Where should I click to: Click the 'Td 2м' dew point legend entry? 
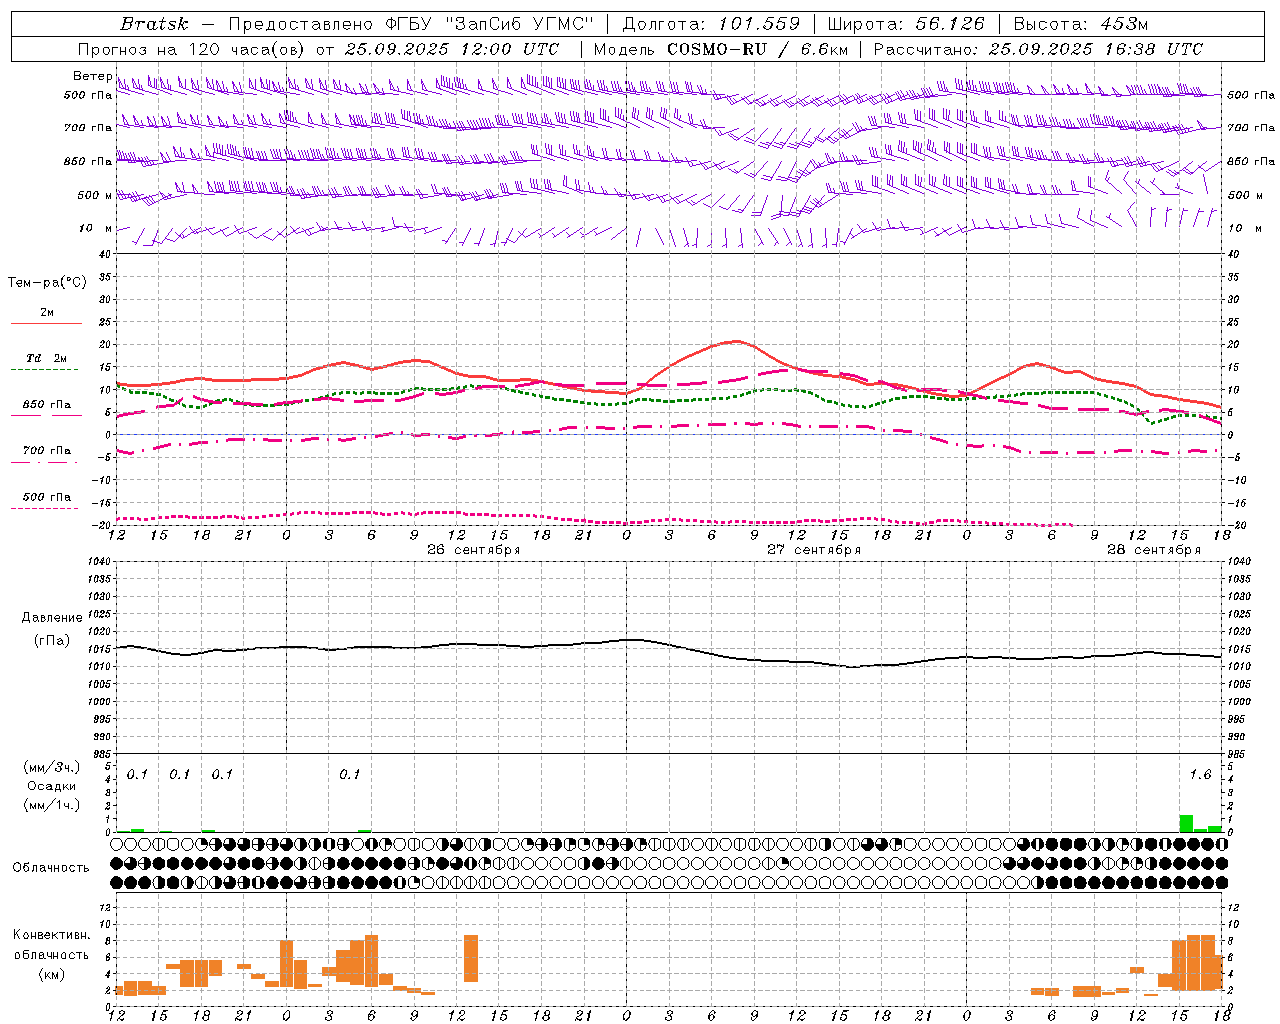coord(46,358)
